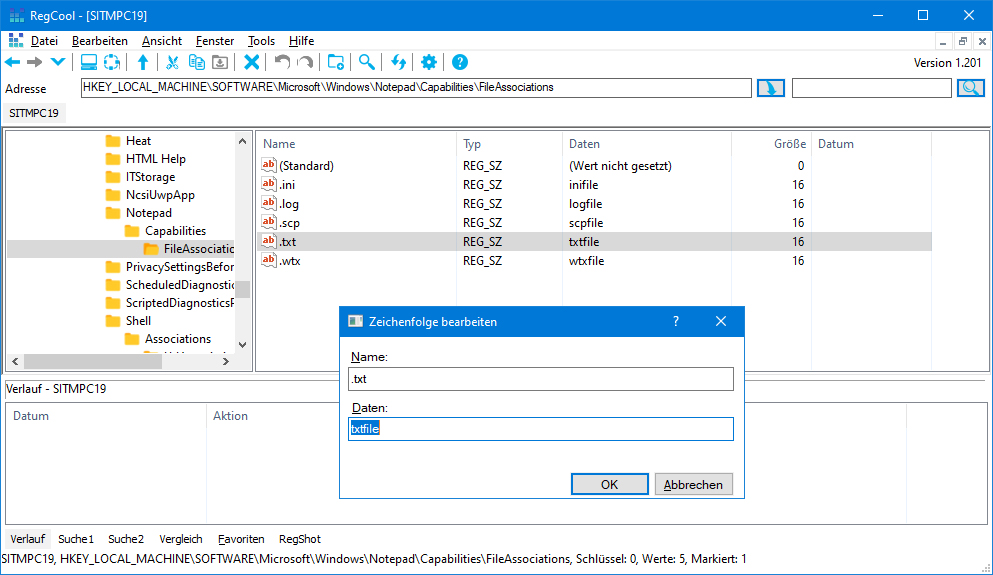Select the Notepad key in the tree
The image size is (993, 575).
148,213
